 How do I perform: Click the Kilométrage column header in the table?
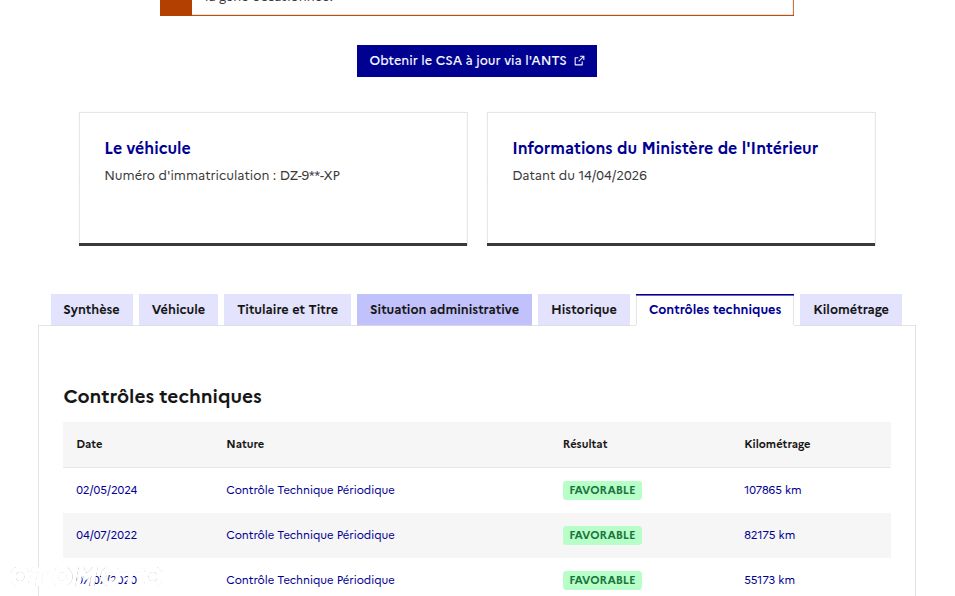[777, 444]
